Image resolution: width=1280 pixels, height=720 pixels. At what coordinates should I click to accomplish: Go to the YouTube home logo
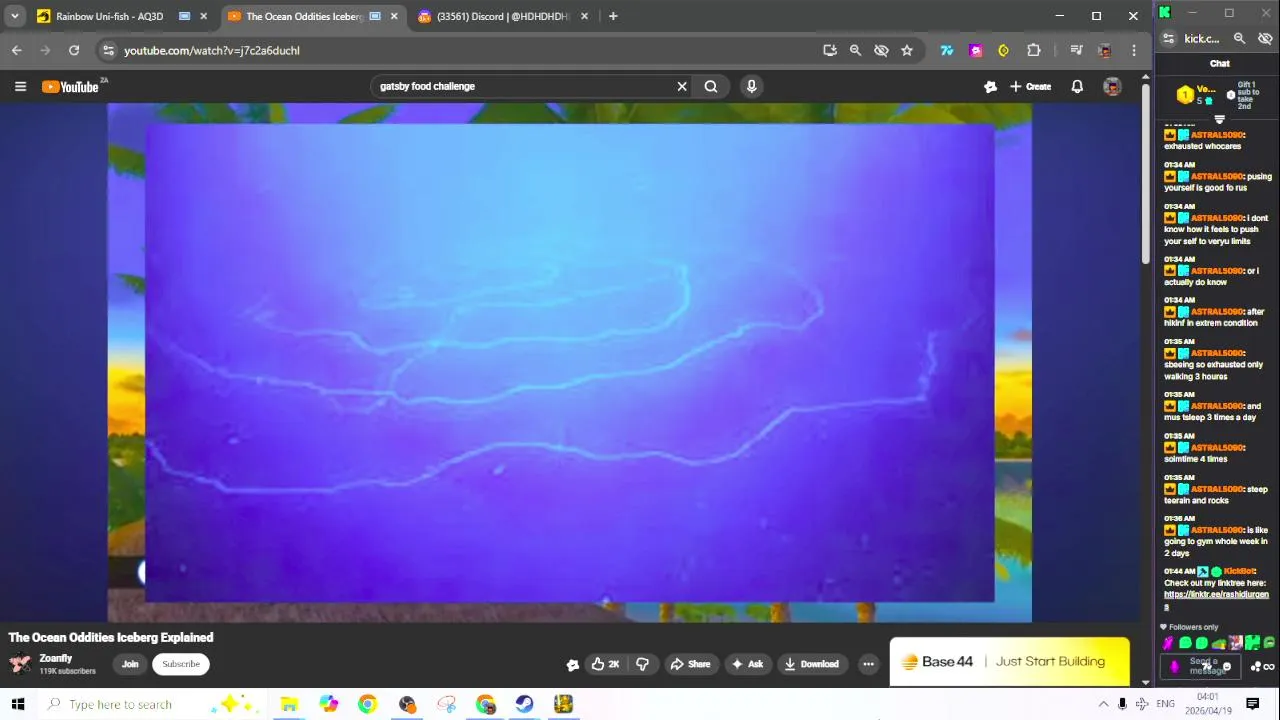72,87
